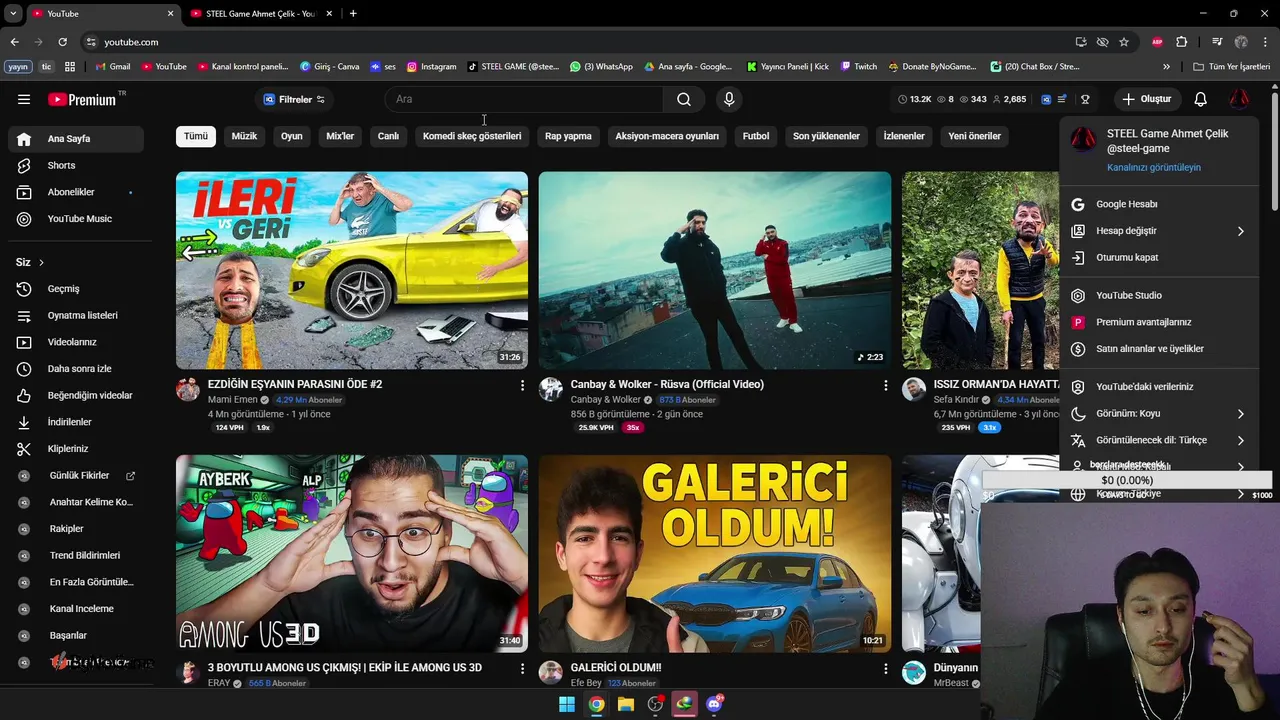Open the Instagram bookmark

432,67
